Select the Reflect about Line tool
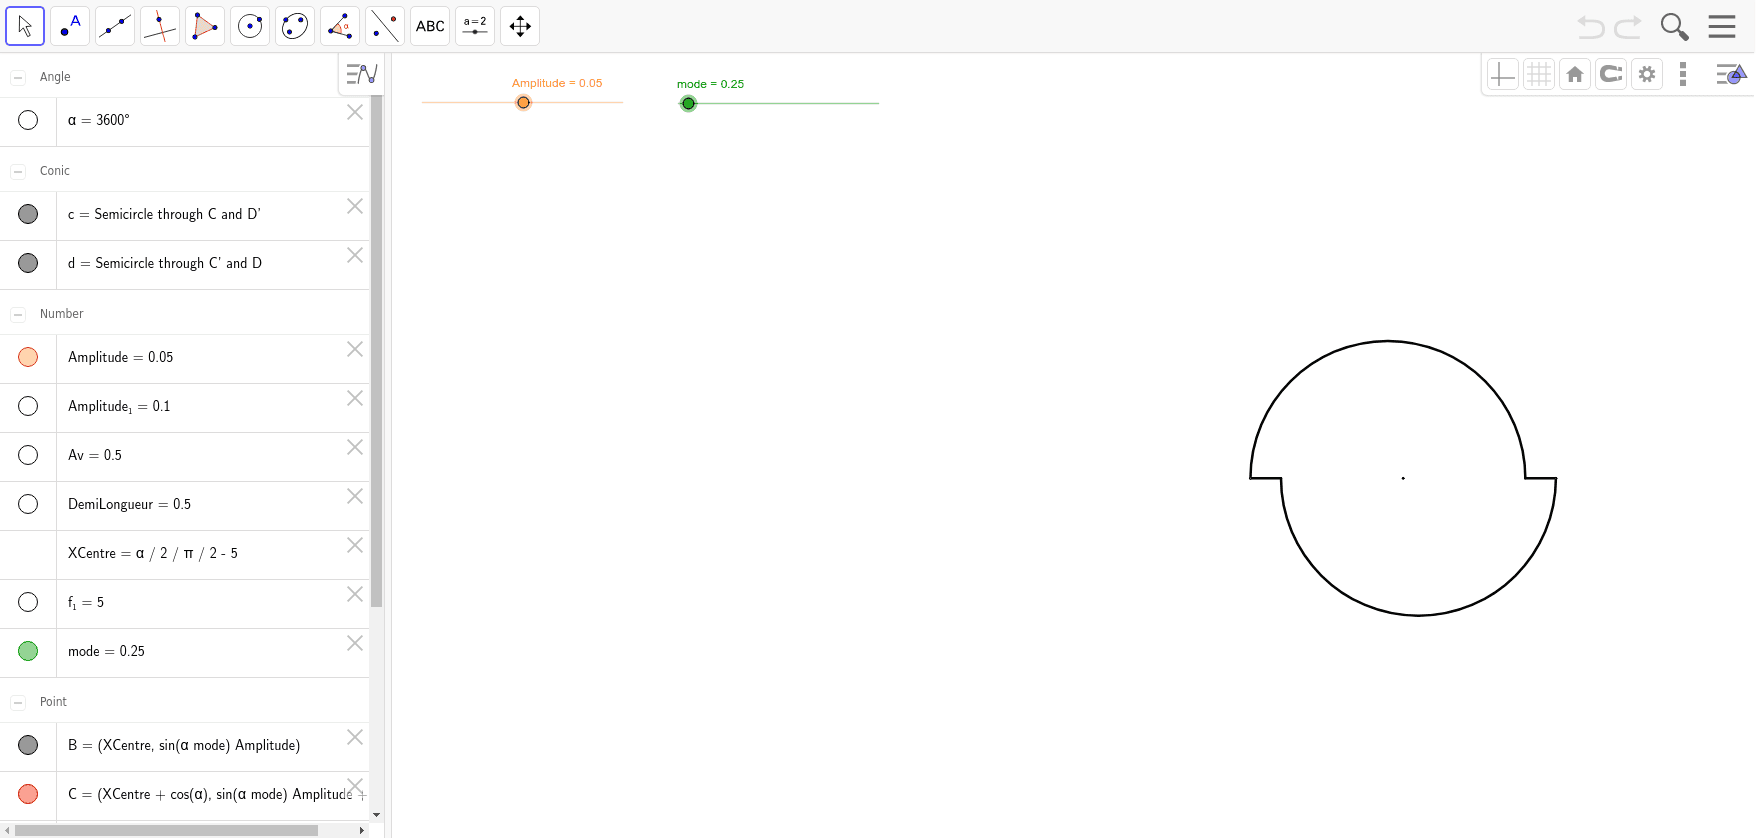 [x=385, y=26]
